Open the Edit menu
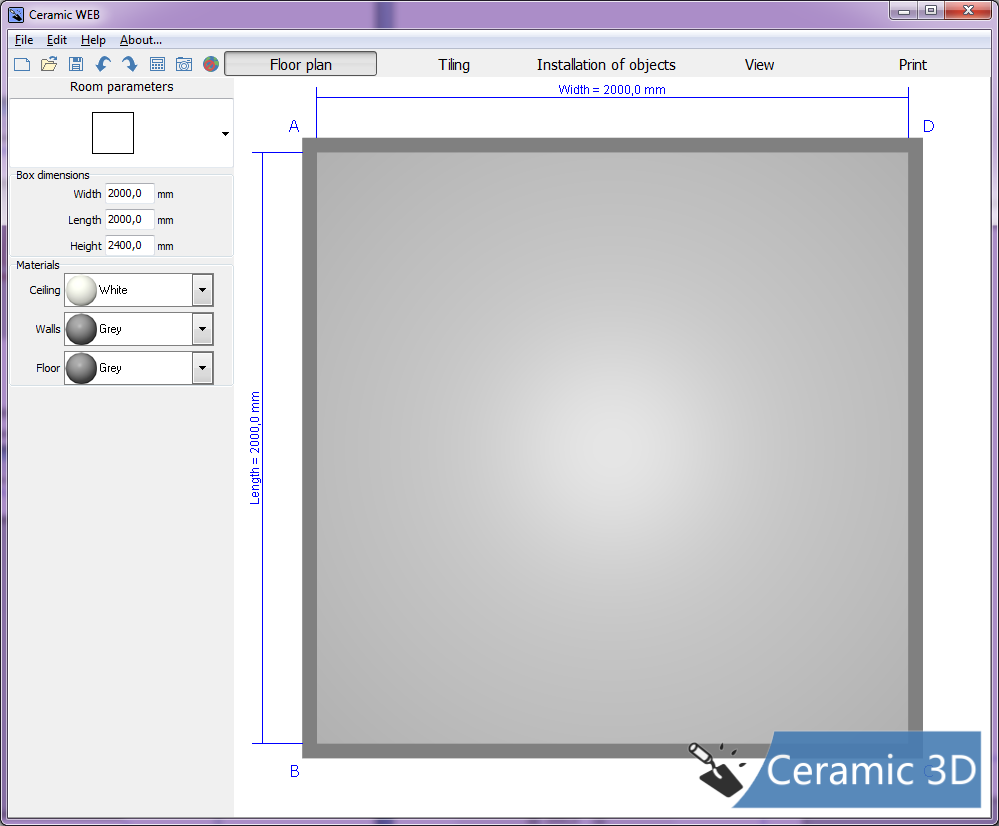Screen dimensions: 999x826 57,40
